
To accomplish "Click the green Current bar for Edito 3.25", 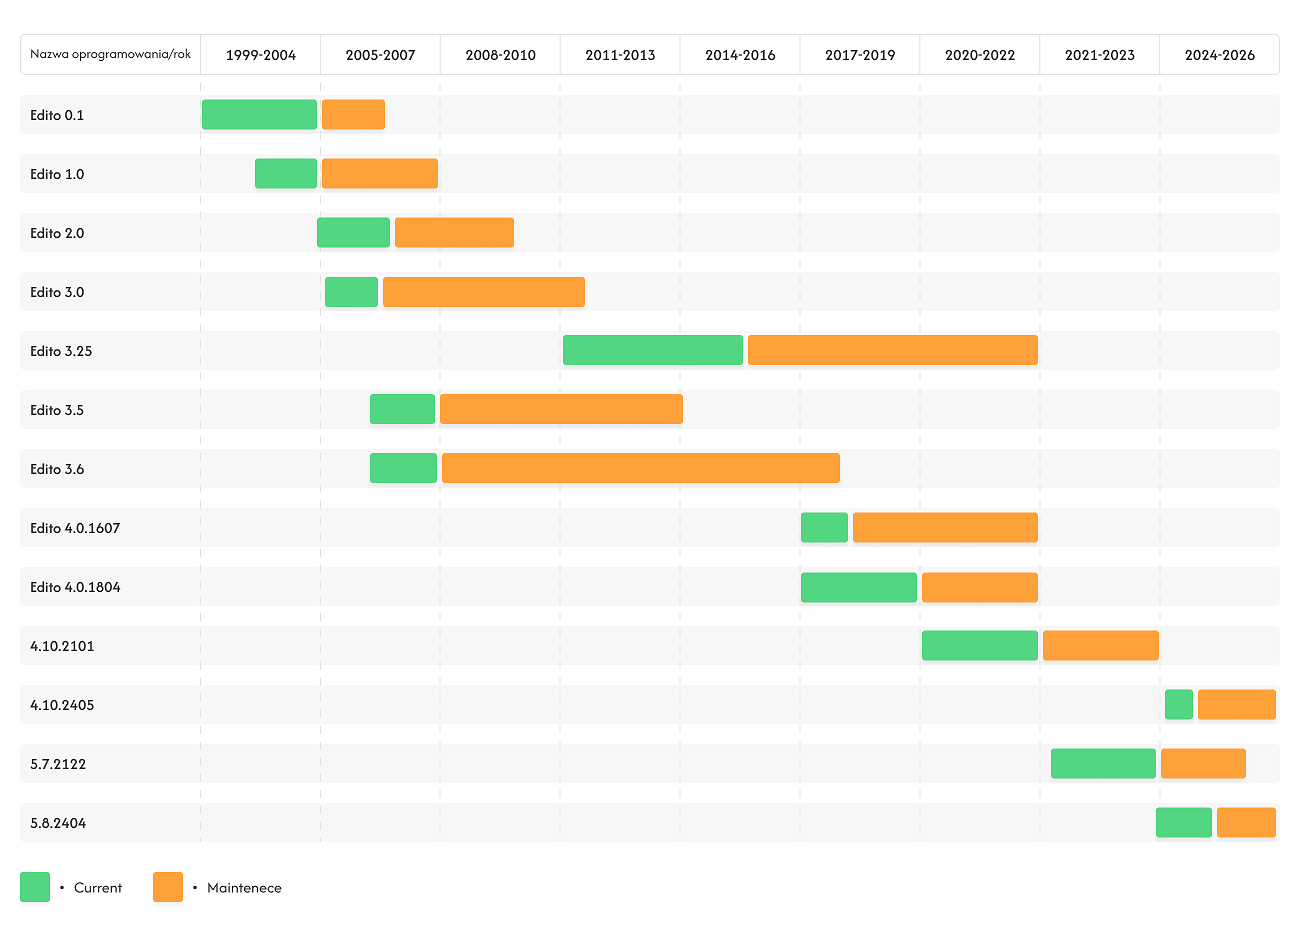I will (x=653, y=351).
